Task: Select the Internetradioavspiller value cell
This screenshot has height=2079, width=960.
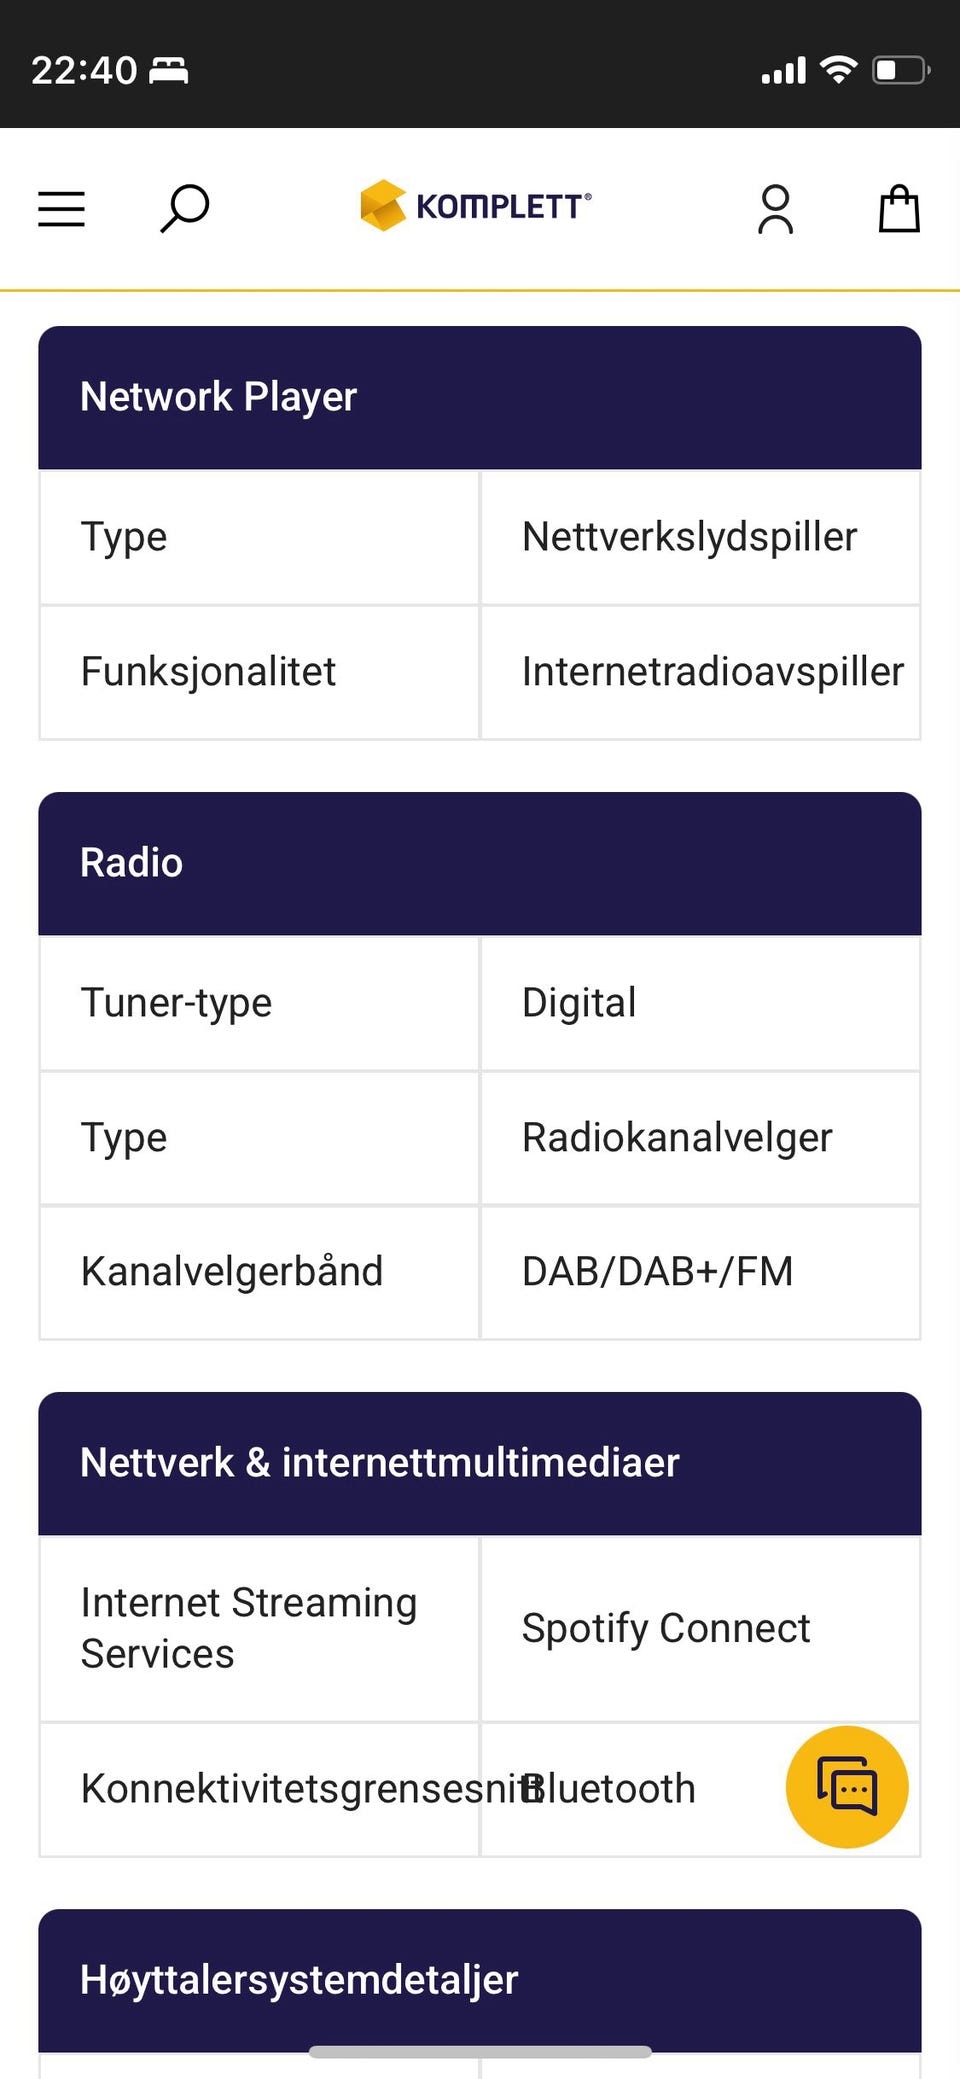Action: (x=699, y=672)
